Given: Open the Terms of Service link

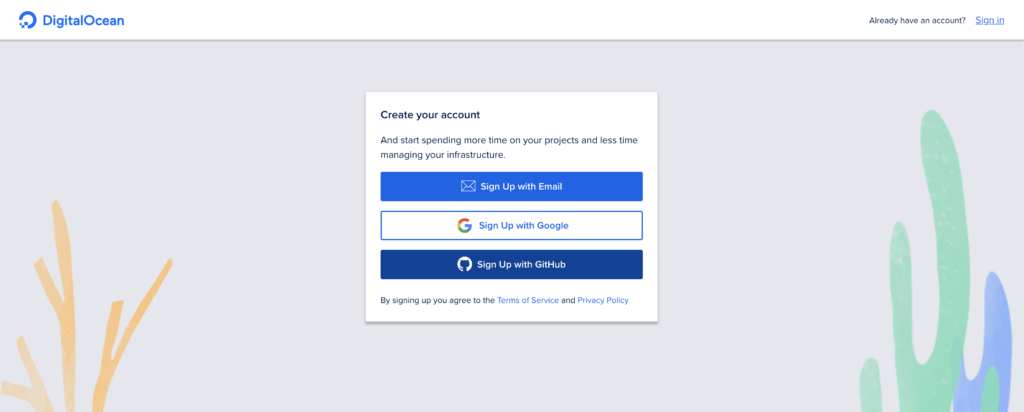Looking at the screenshot, I should [528, 300].
